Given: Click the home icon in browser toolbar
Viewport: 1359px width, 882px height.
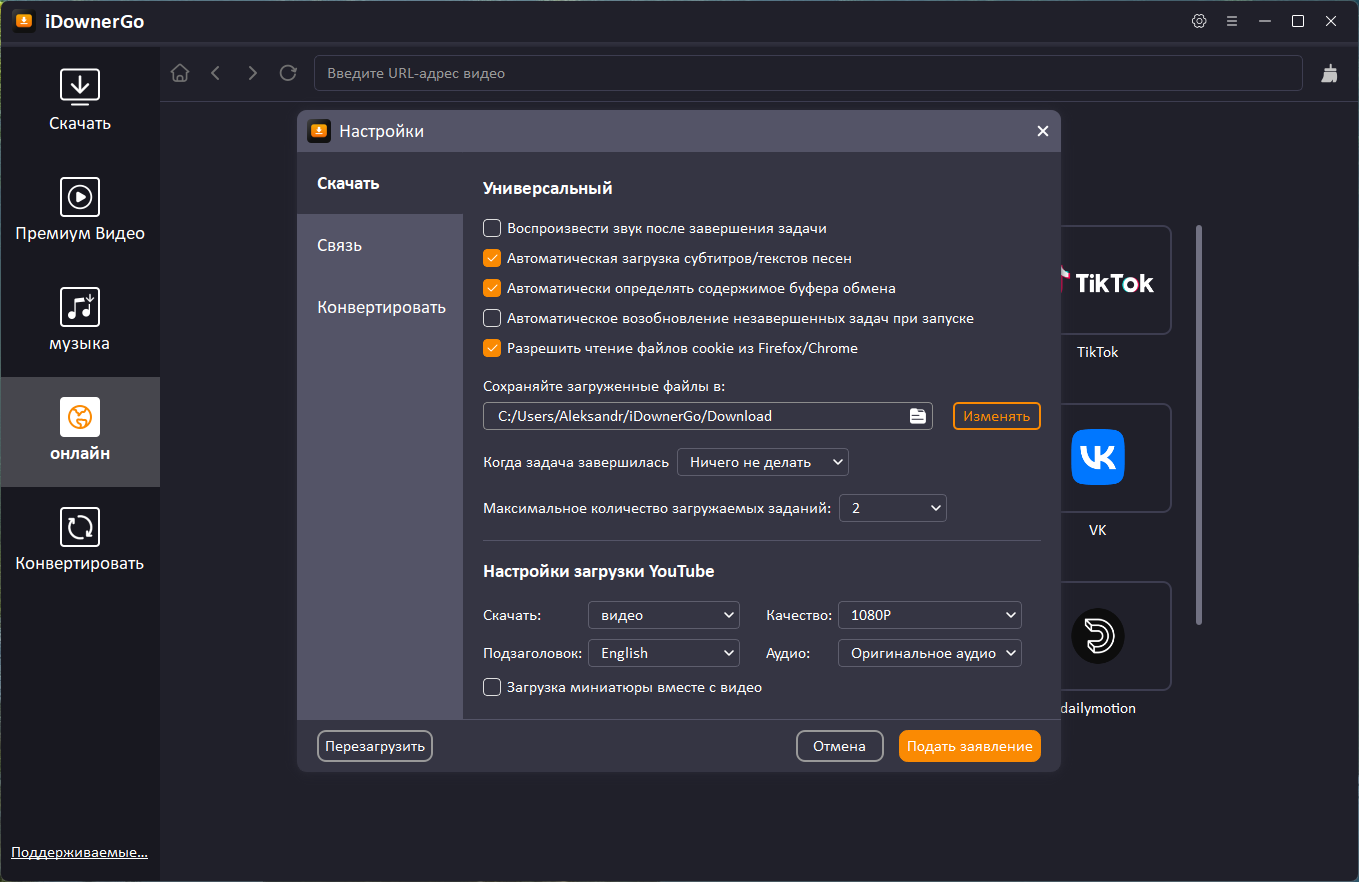Looking at the screenshot, I should pos(180,73).
